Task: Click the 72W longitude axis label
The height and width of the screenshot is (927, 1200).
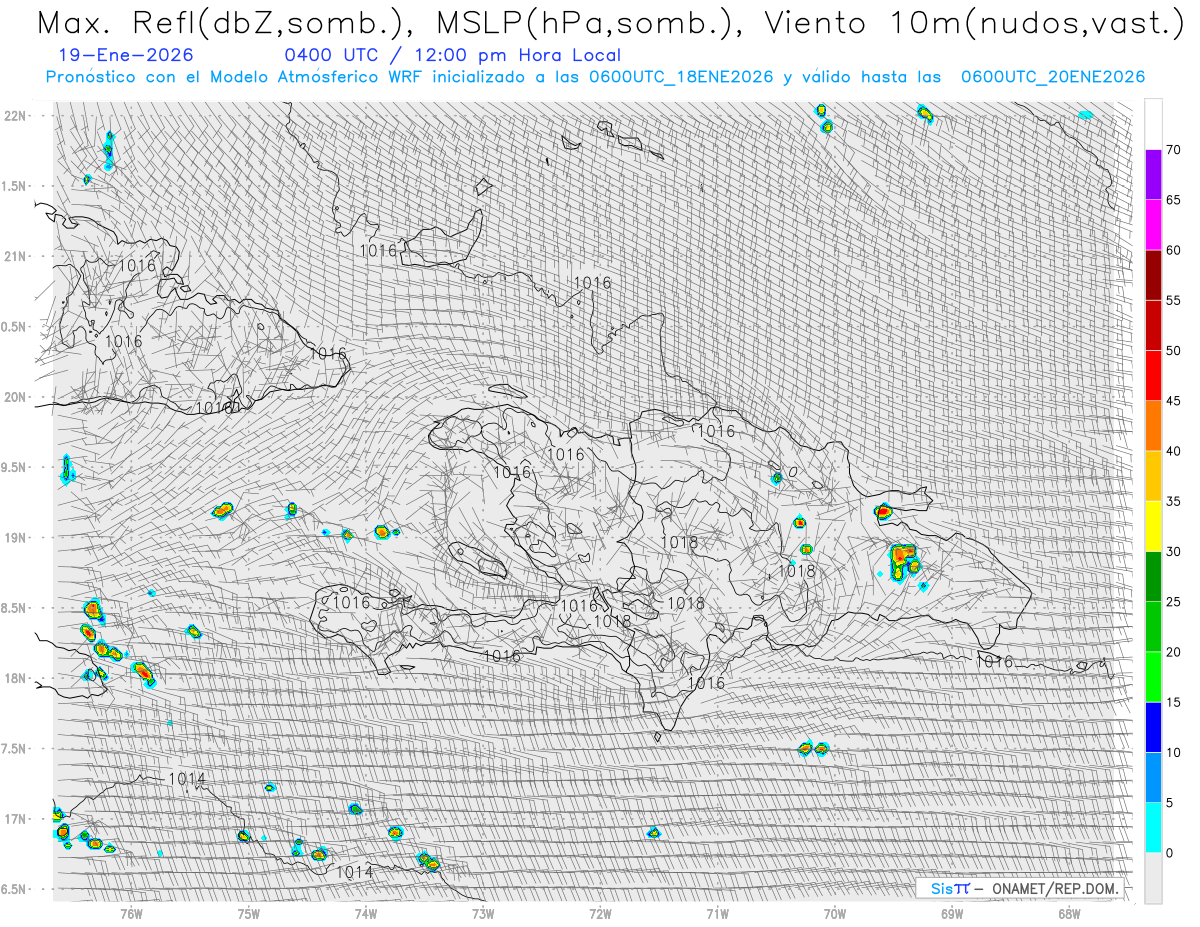Action: click(600, 913)
